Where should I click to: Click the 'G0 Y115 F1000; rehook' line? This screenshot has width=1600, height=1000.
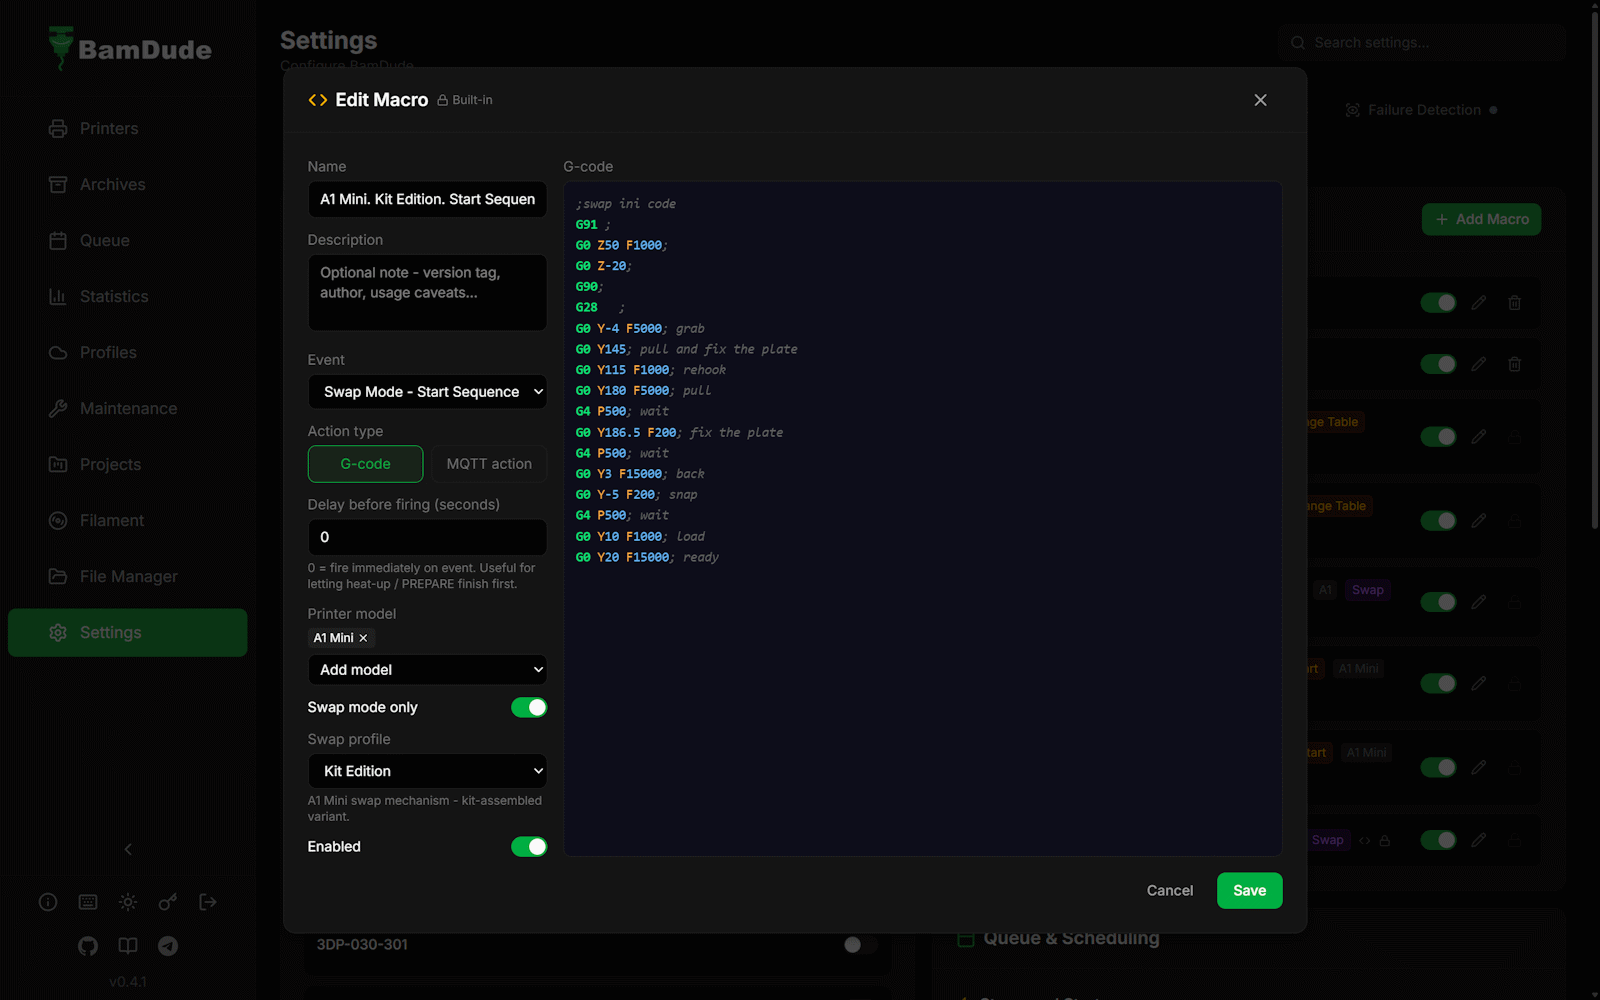[x=651, y=370]
